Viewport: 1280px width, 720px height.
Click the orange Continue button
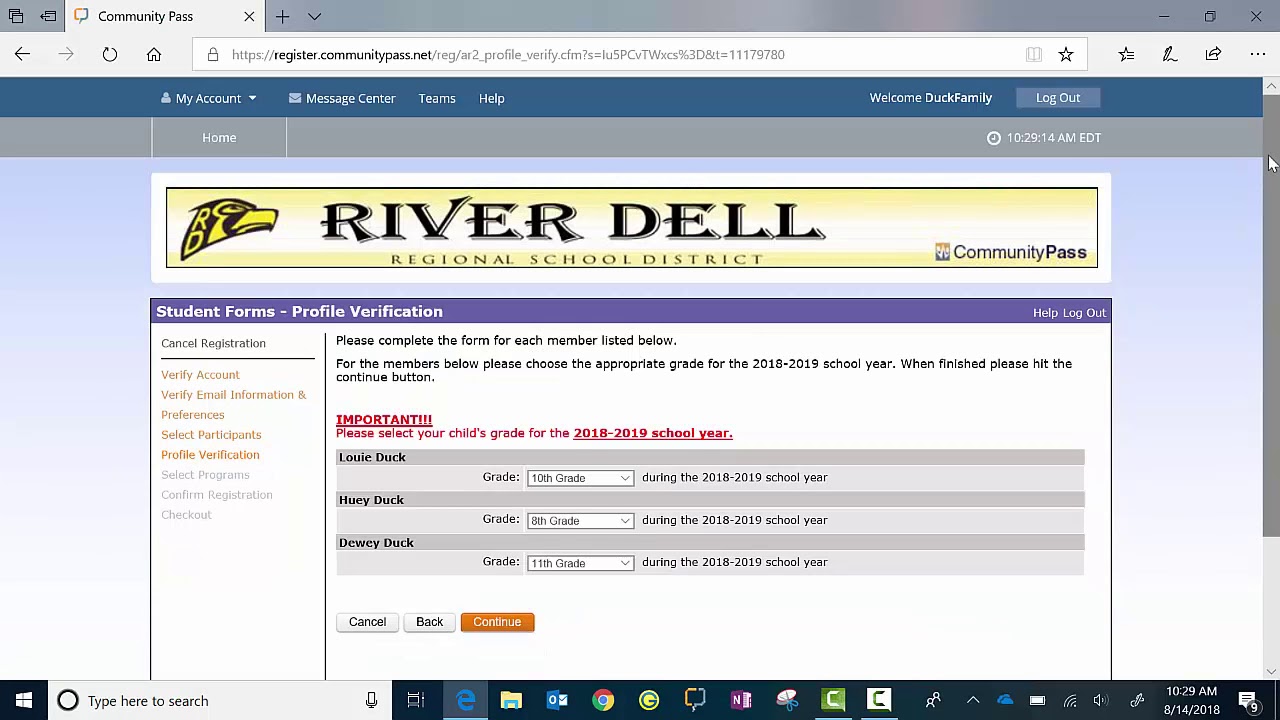click(x=497, y=622)
